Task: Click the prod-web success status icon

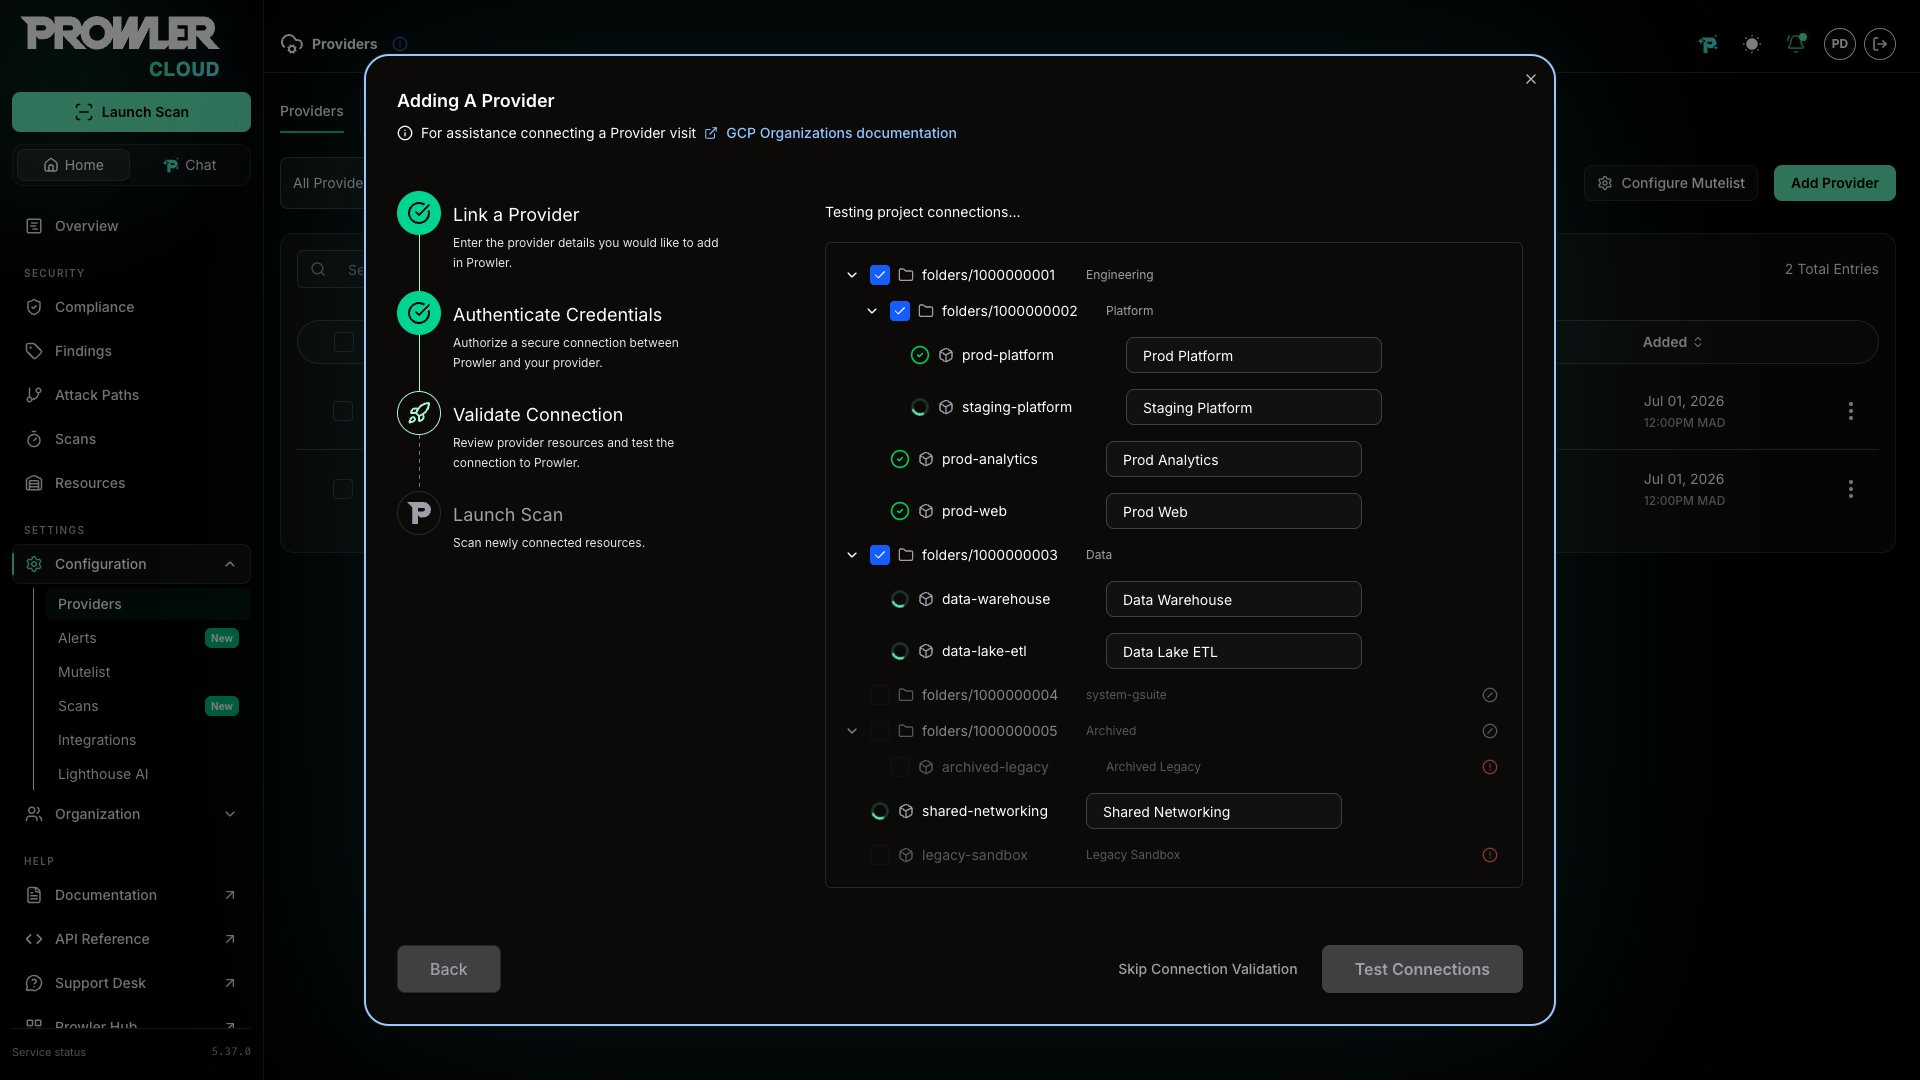Action: 900,511
